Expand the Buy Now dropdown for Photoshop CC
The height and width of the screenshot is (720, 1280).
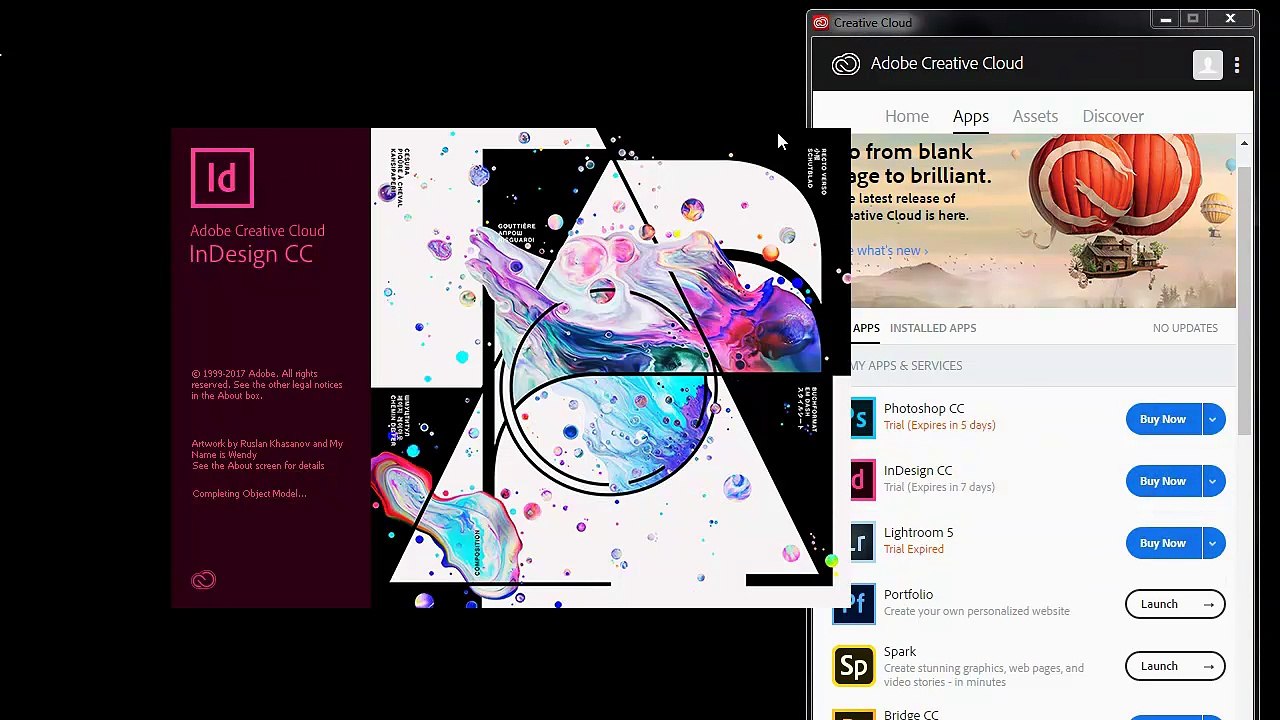(x=1212, y=419)
